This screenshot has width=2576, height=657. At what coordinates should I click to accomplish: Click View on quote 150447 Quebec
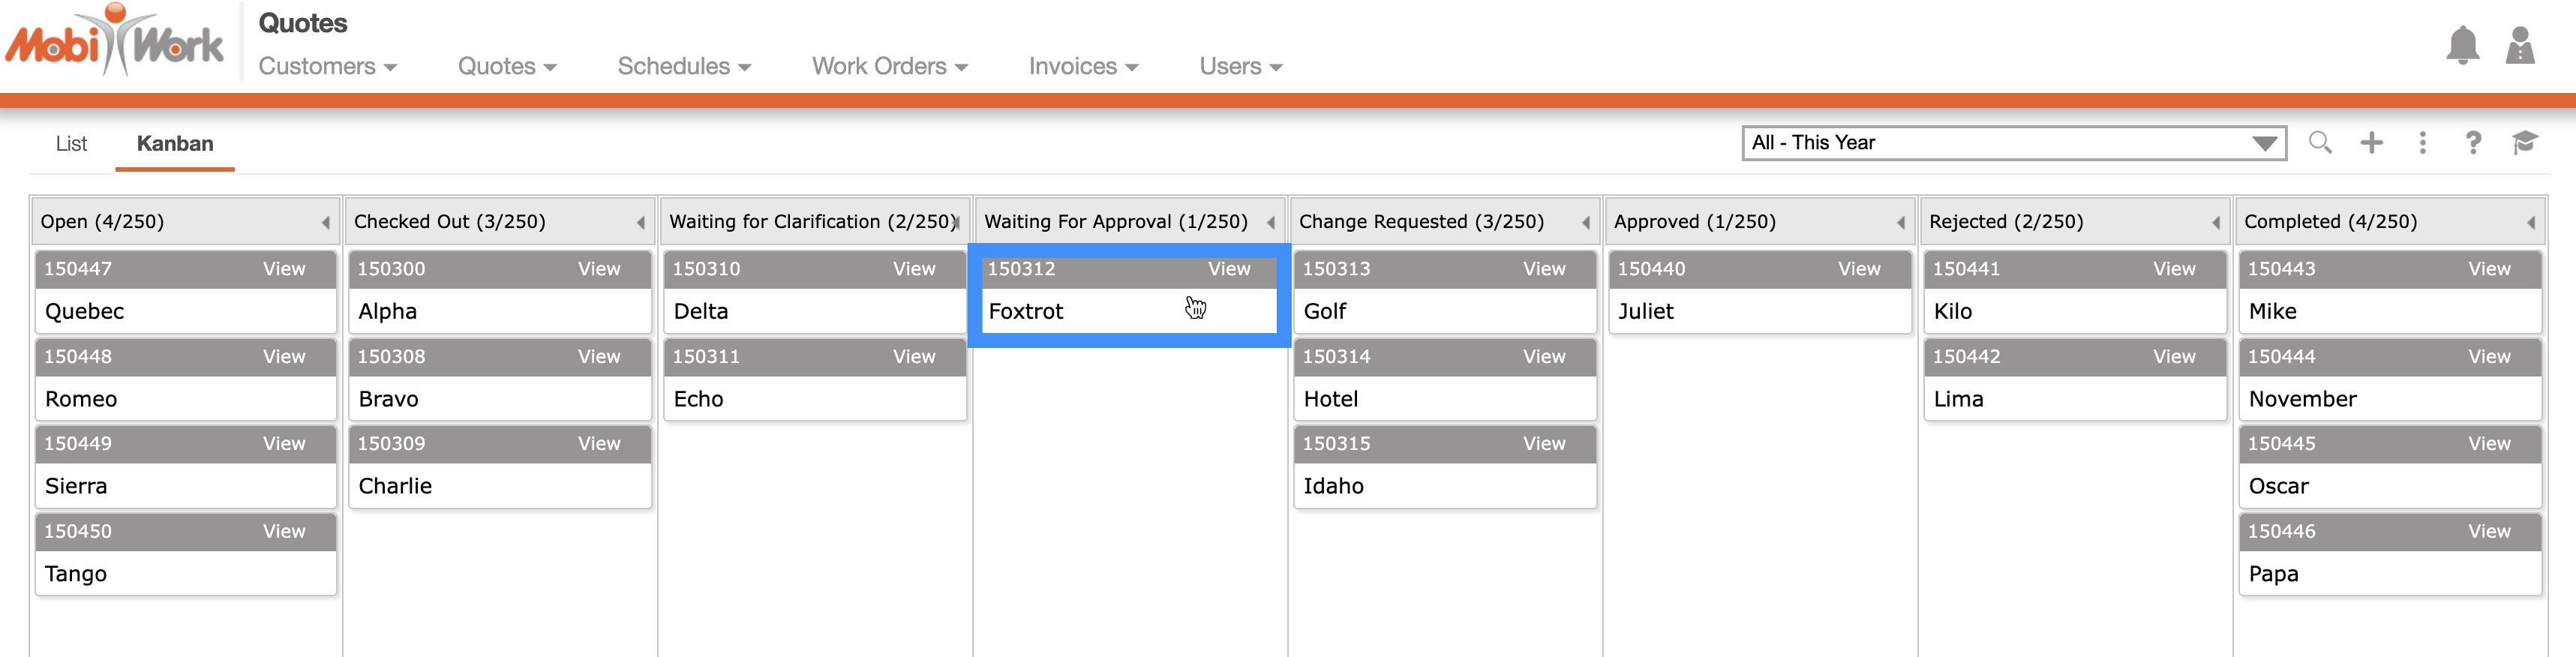point(284,269)
